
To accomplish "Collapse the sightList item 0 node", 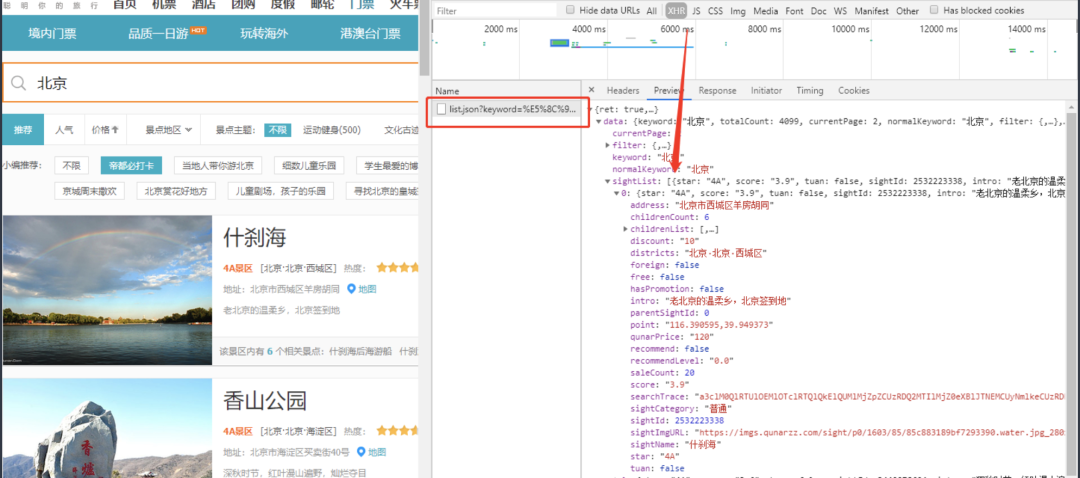I will (x=616, y=194).
